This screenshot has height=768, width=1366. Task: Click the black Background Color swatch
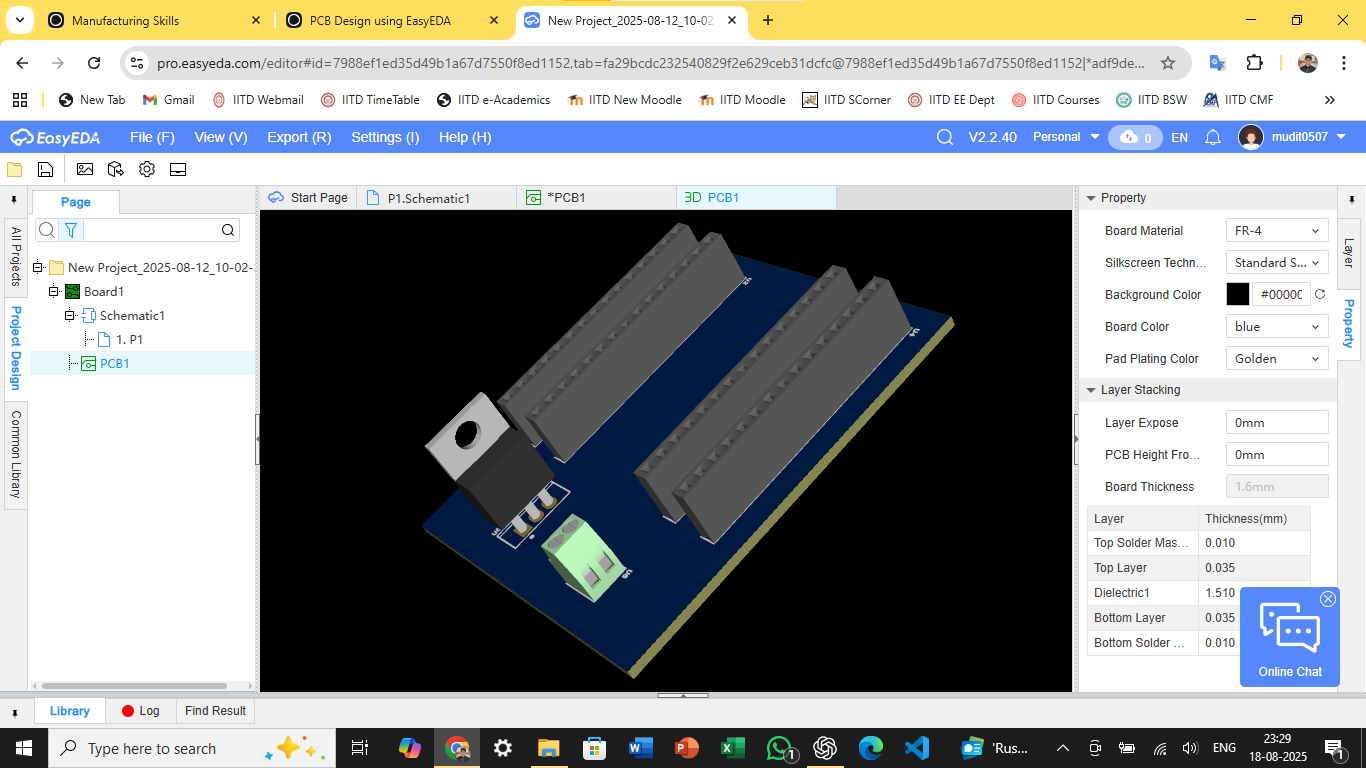click(1237, 294)
